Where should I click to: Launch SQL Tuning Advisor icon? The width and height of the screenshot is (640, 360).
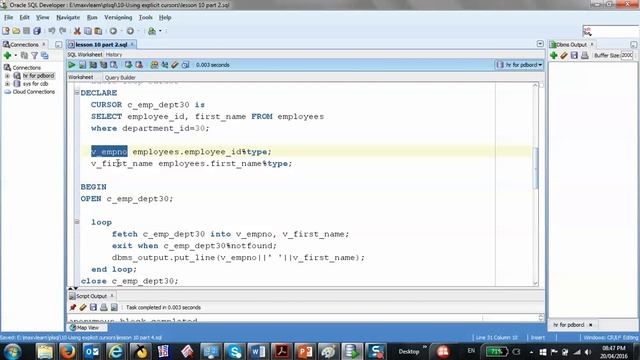tap(114, 65)
